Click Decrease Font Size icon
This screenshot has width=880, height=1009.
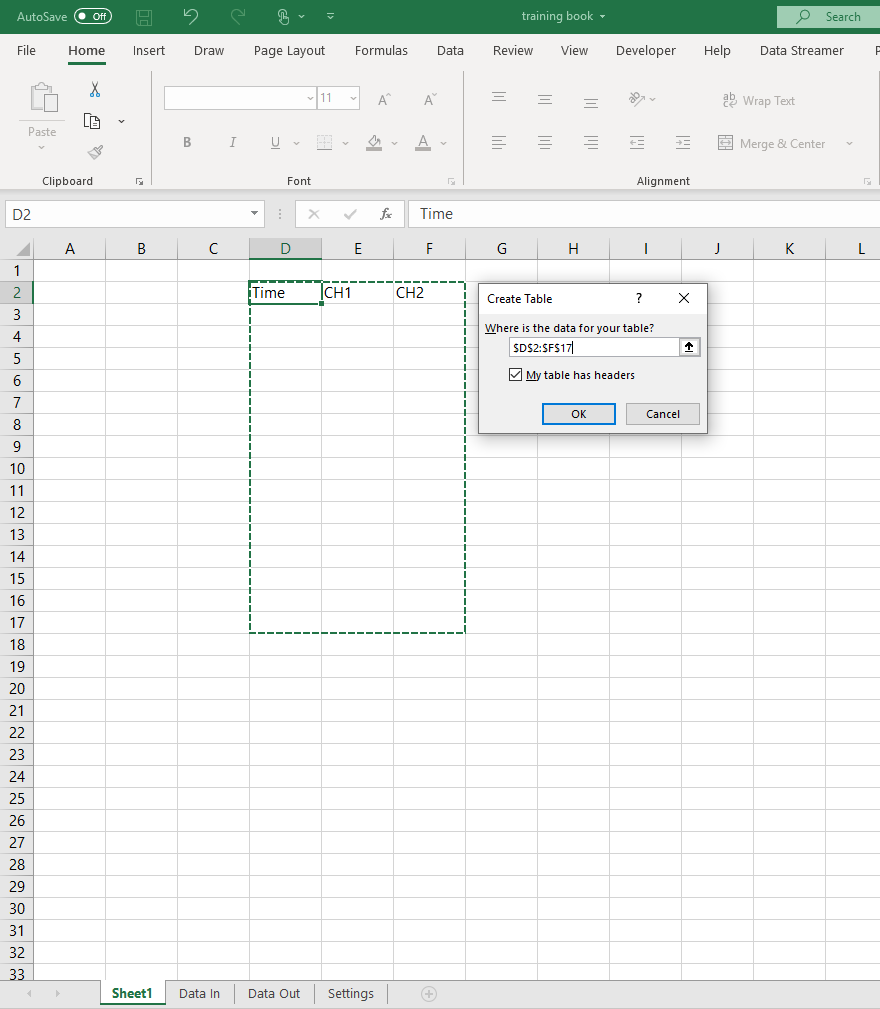coord(430,99)
